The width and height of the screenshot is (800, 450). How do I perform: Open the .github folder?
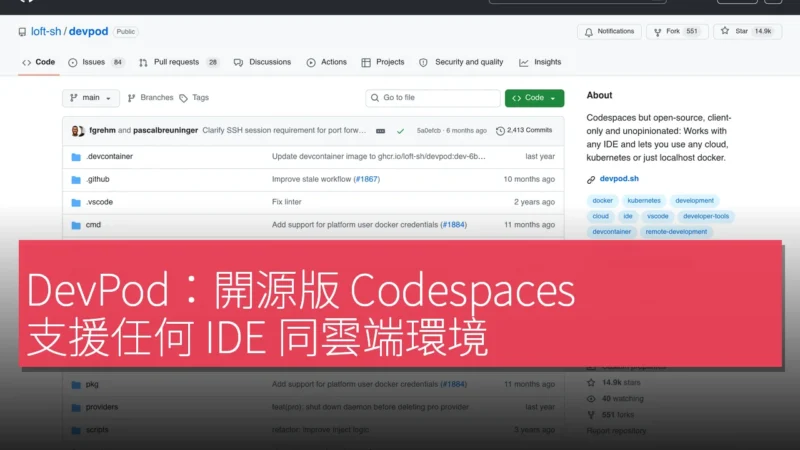click(97, 179)
